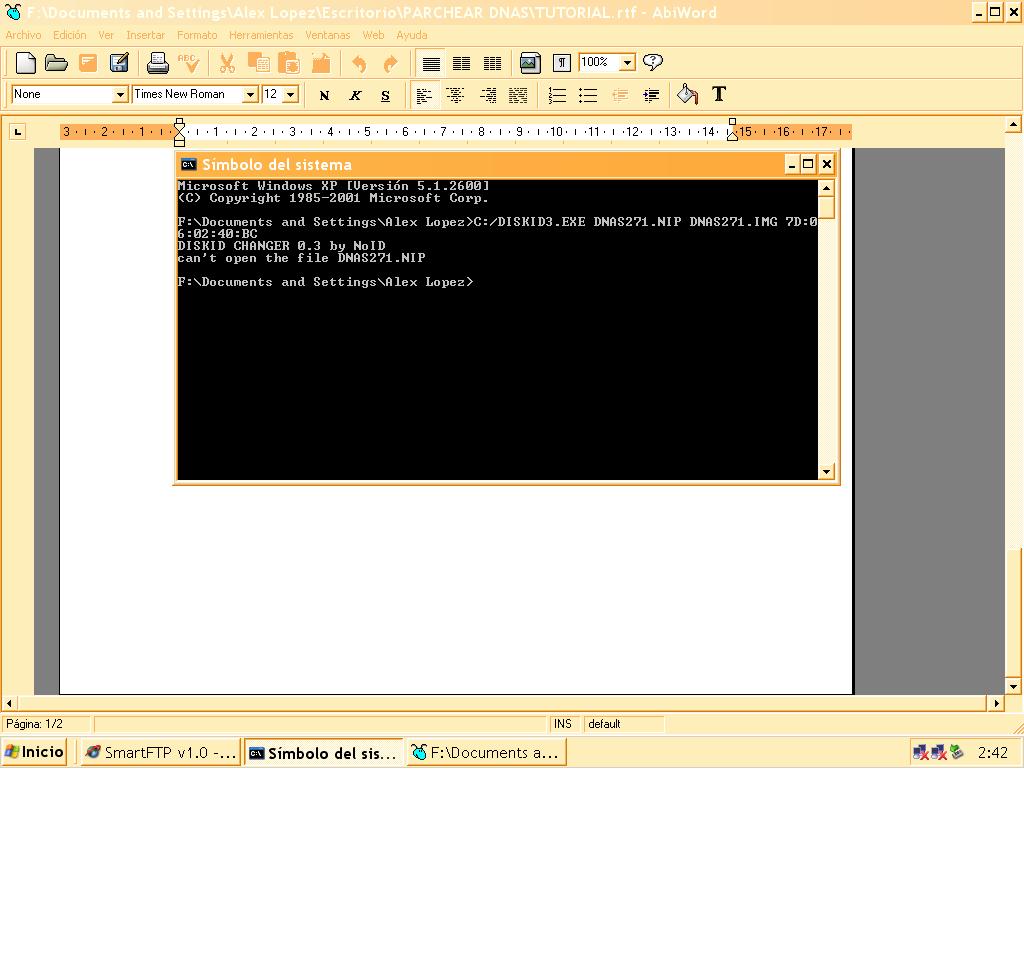This screenshot has height=960, width=1024.
Task: Toggle bold formatting (N button)
Action: click(324, 95)
